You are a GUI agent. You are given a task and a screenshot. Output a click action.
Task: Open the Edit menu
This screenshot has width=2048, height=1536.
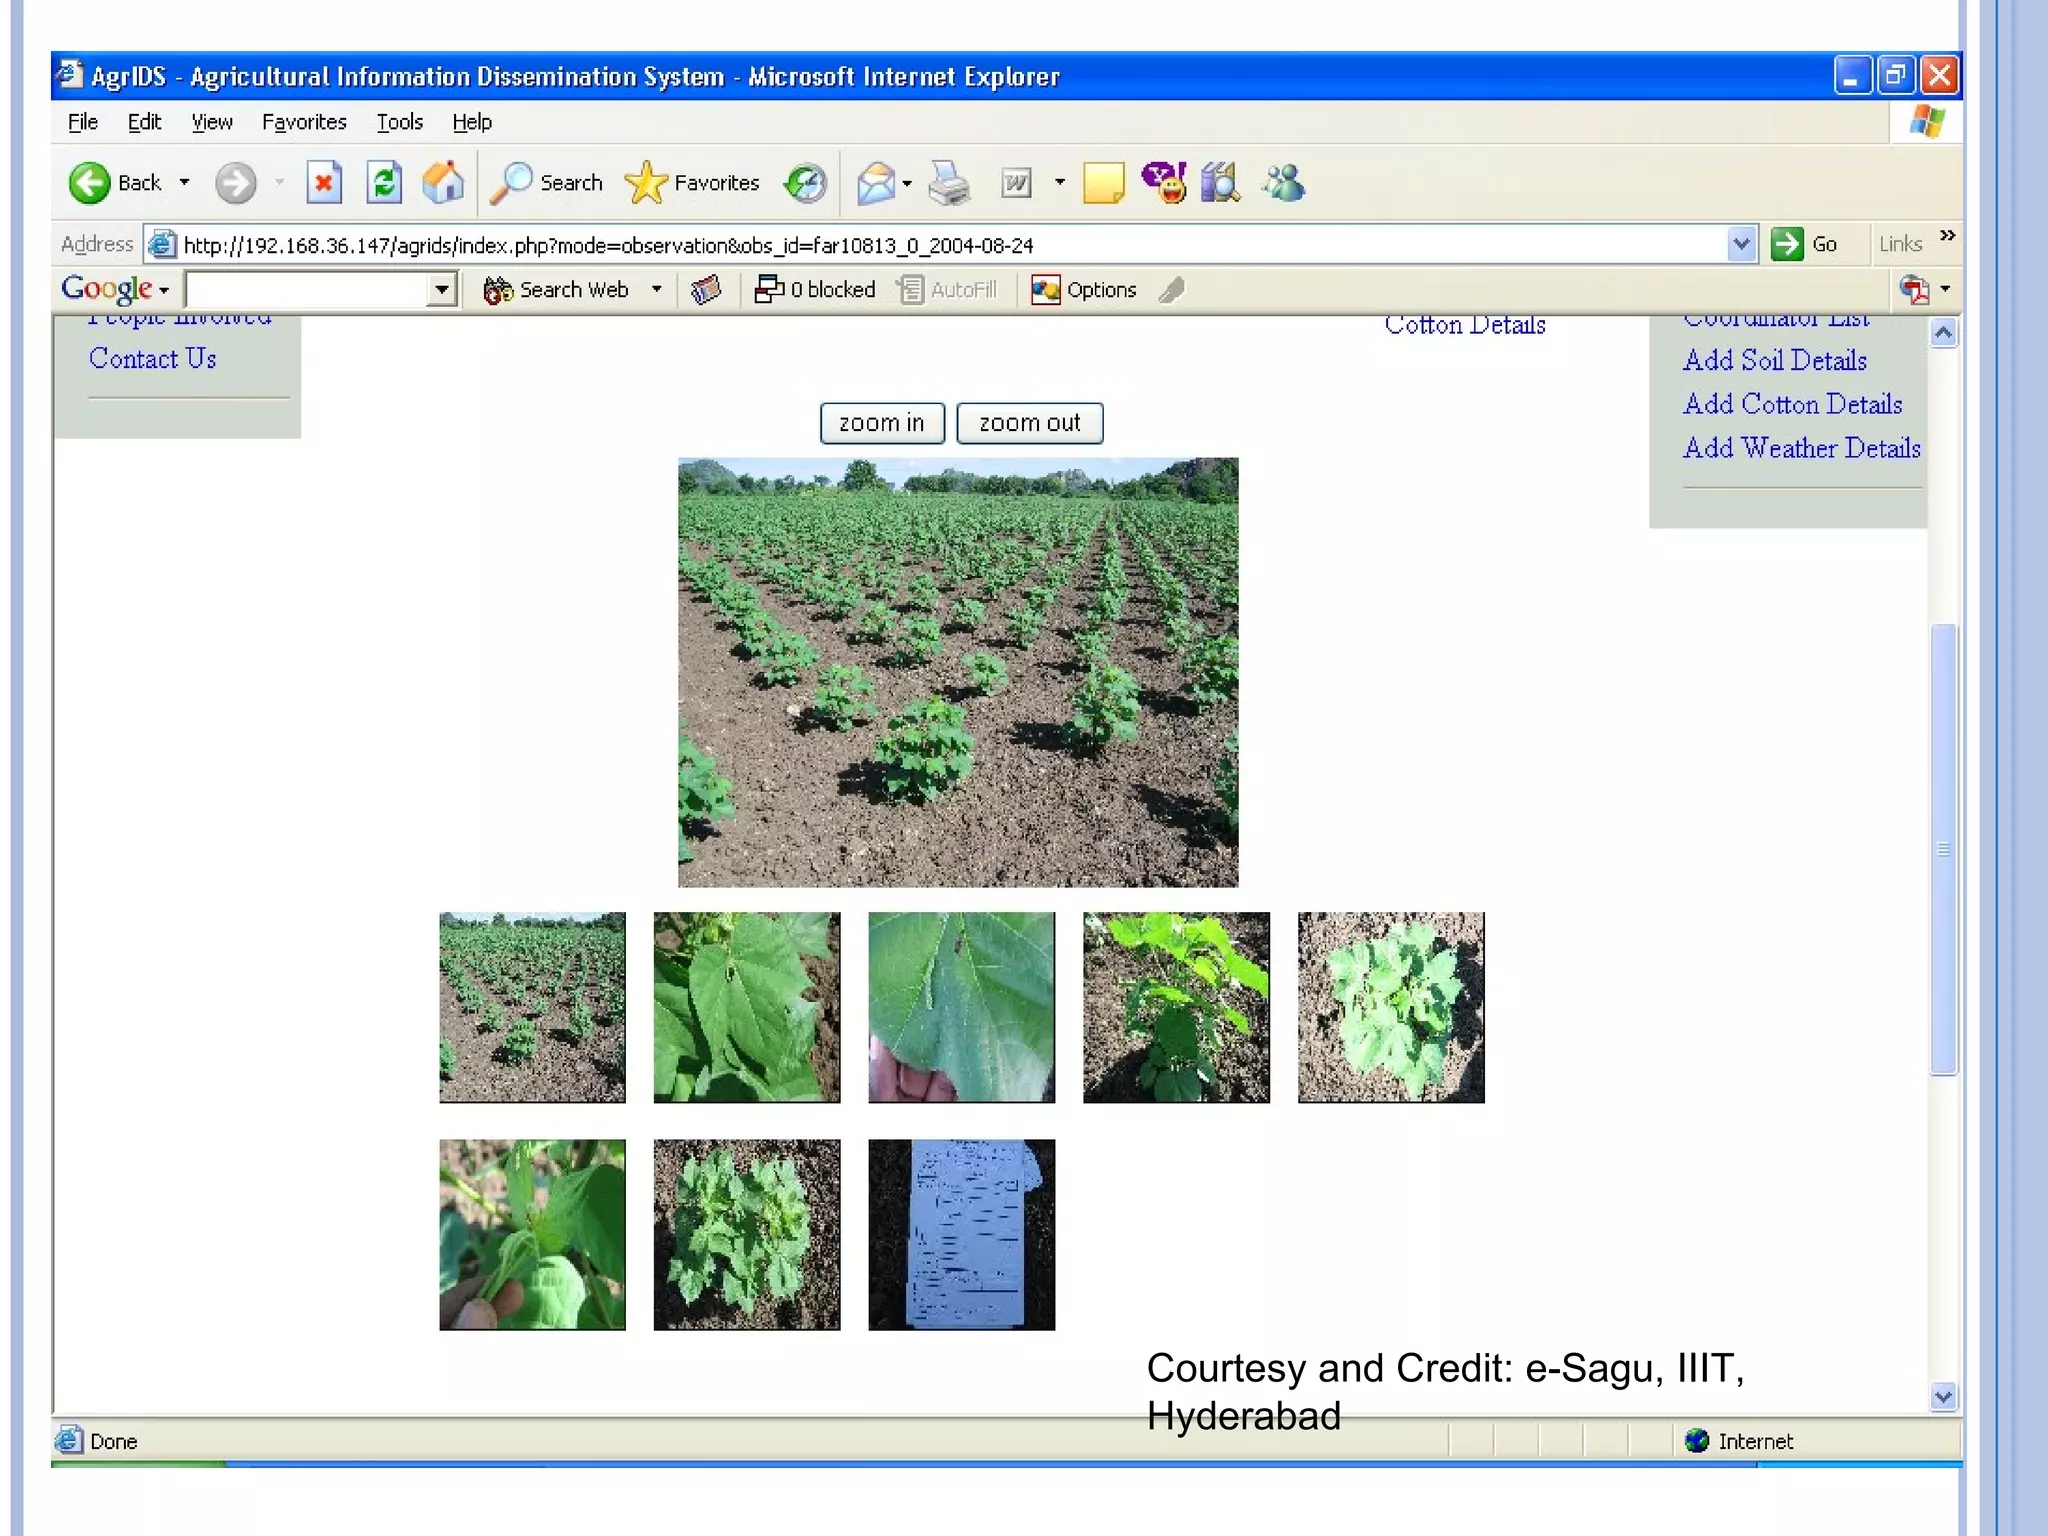144,122
